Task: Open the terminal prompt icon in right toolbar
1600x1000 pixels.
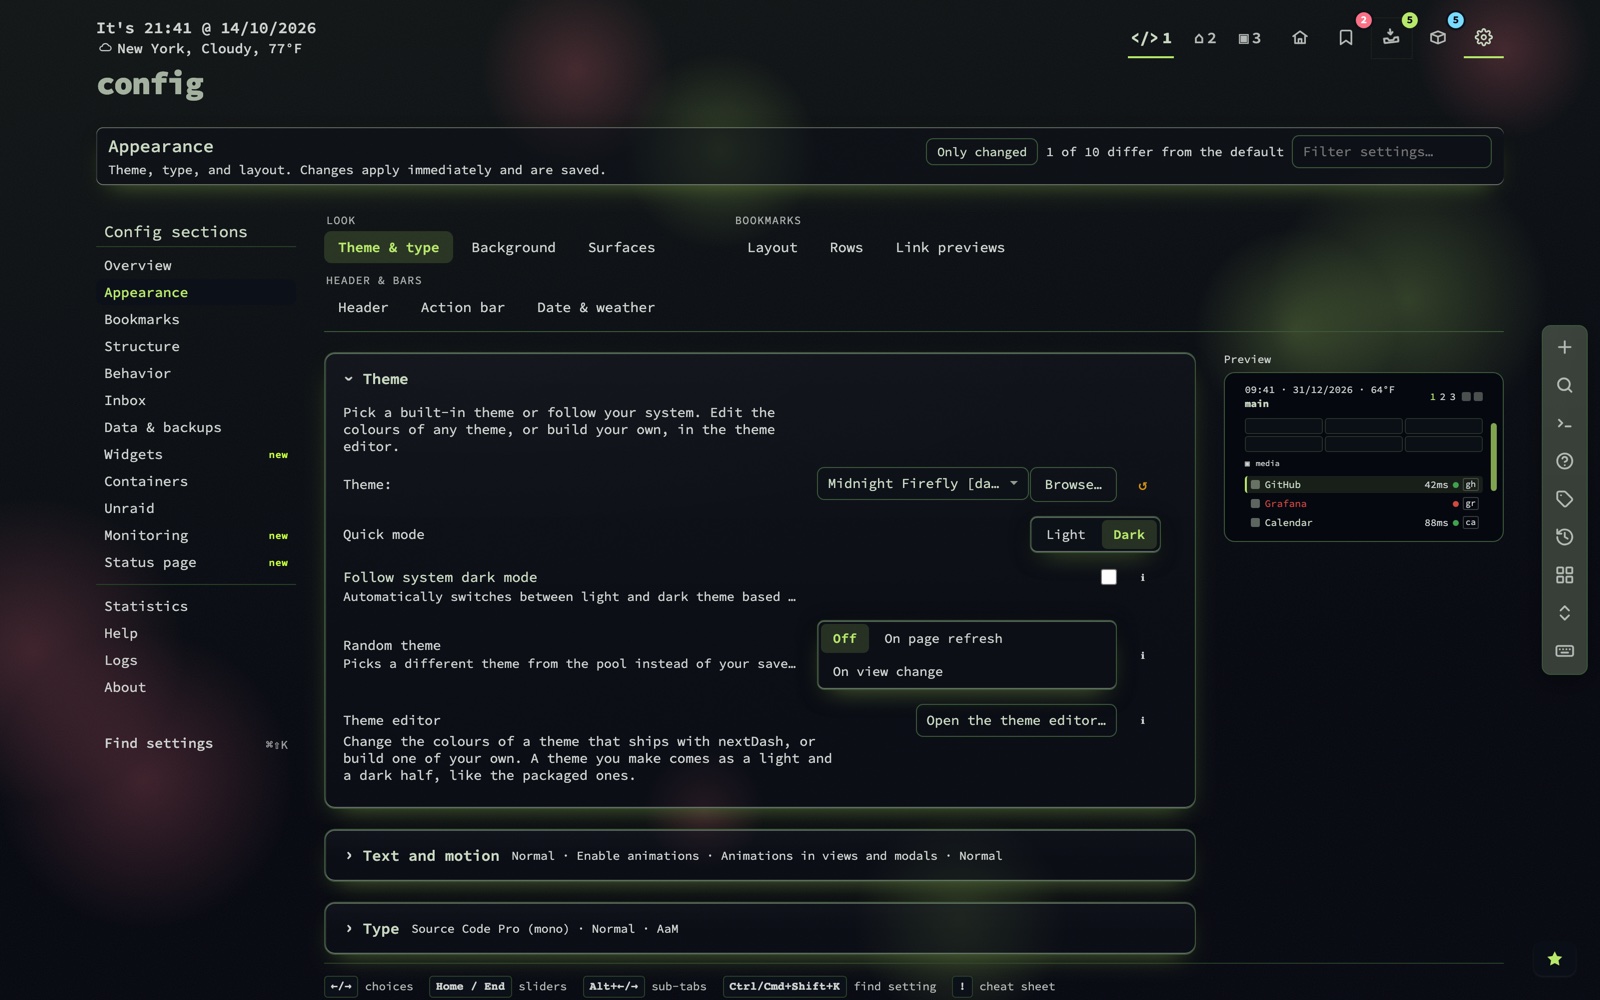Action: 1564,423
